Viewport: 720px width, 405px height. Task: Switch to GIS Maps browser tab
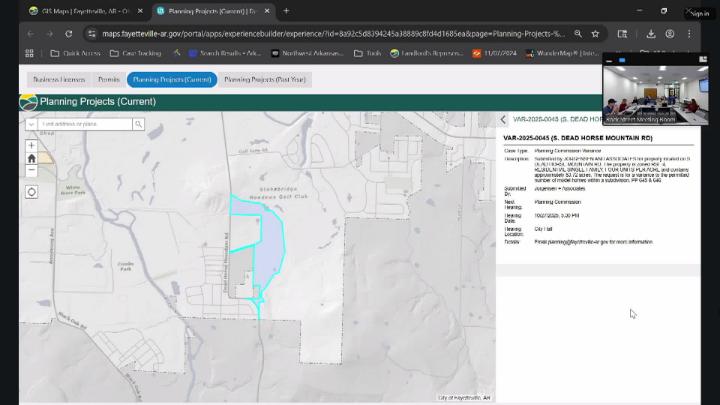85,11
